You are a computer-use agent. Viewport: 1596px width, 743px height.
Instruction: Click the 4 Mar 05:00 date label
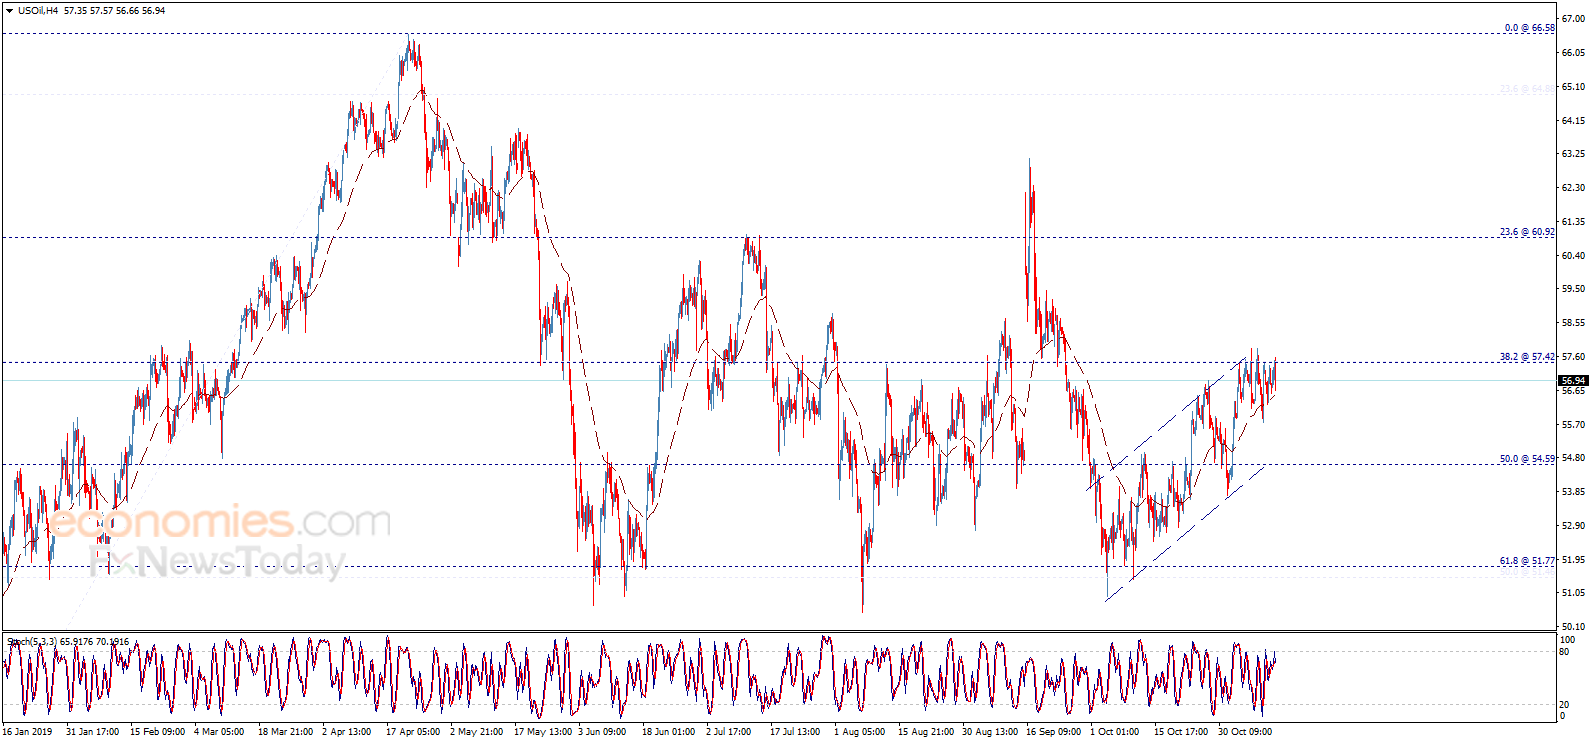coord(219,732)
